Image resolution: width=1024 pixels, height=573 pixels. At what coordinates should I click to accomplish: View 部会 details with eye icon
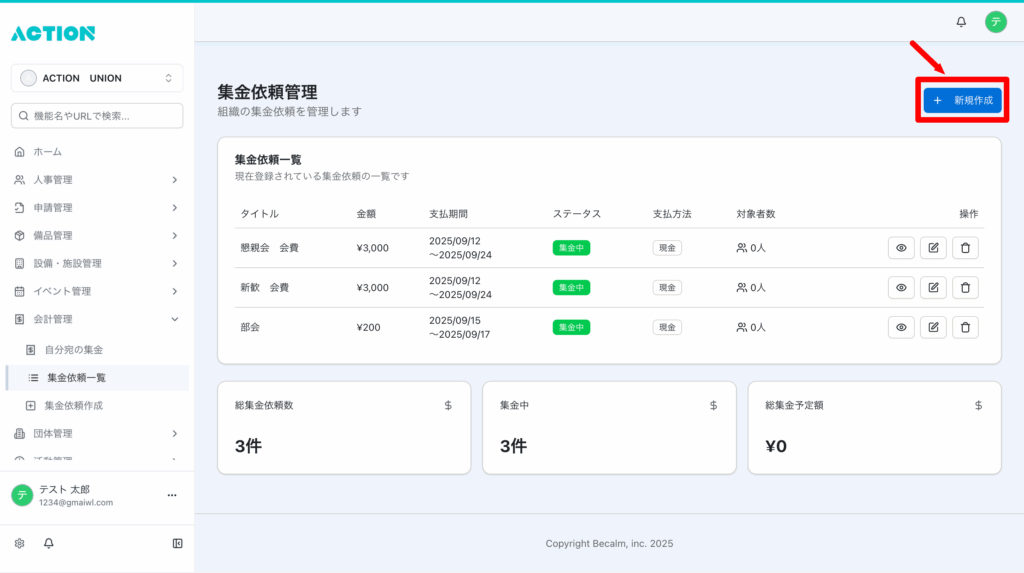pos(901,327)
